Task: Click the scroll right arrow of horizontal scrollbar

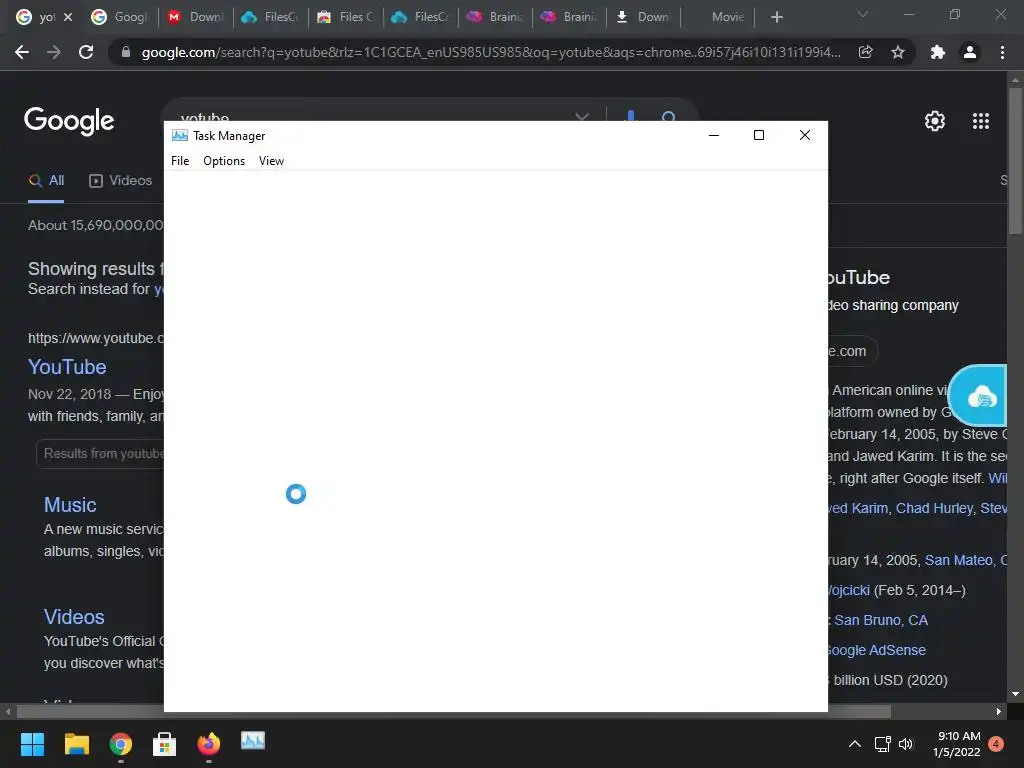Action: [999, 711]
